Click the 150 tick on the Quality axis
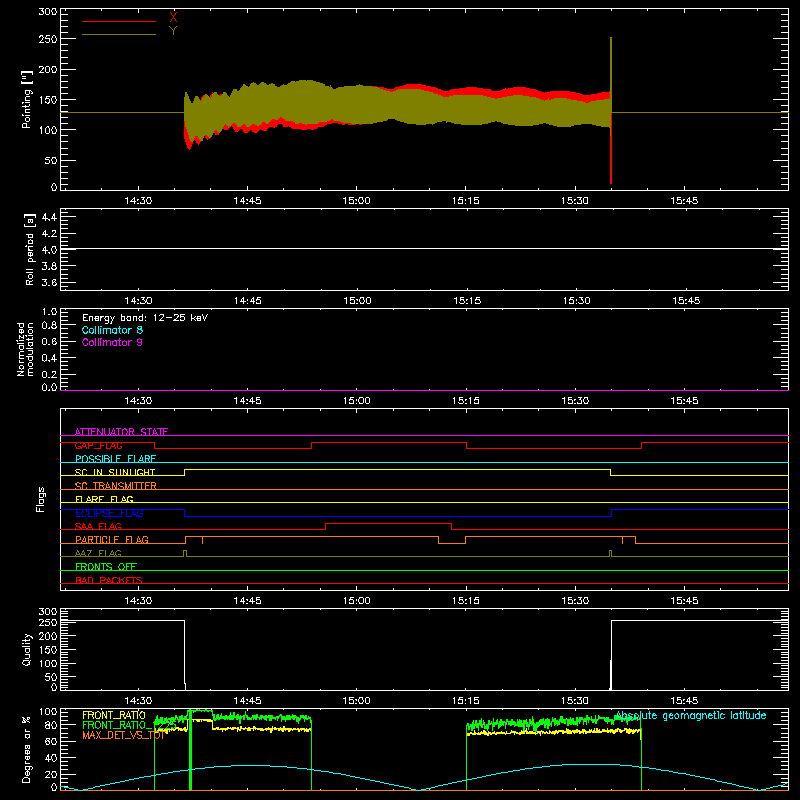 click(47, 650)
